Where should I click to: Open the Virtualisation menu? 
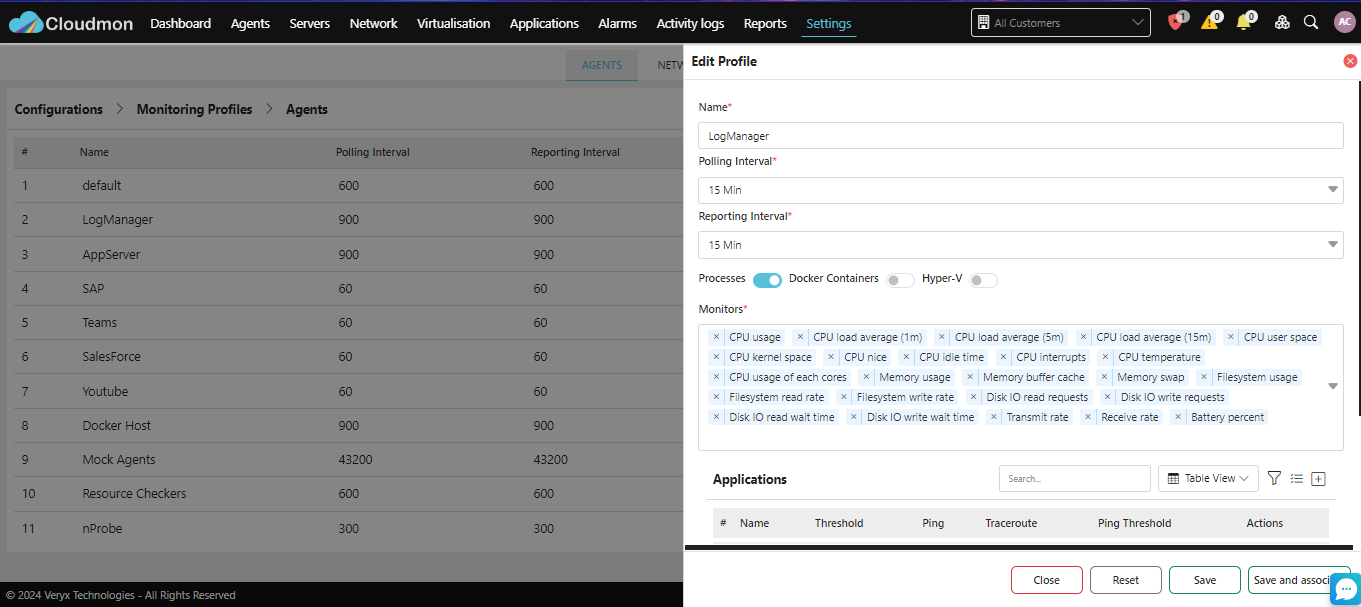454,23
